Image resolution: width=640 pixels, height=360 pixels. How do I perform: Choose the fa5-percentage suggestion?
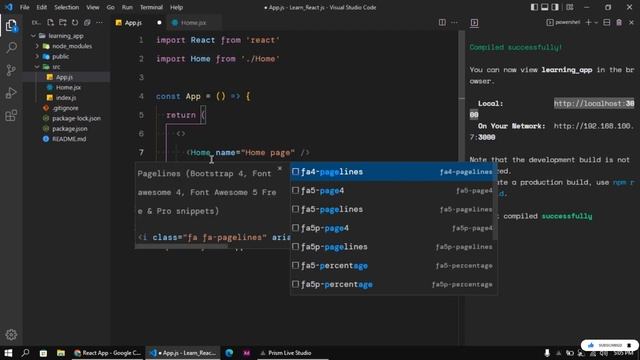392,266
